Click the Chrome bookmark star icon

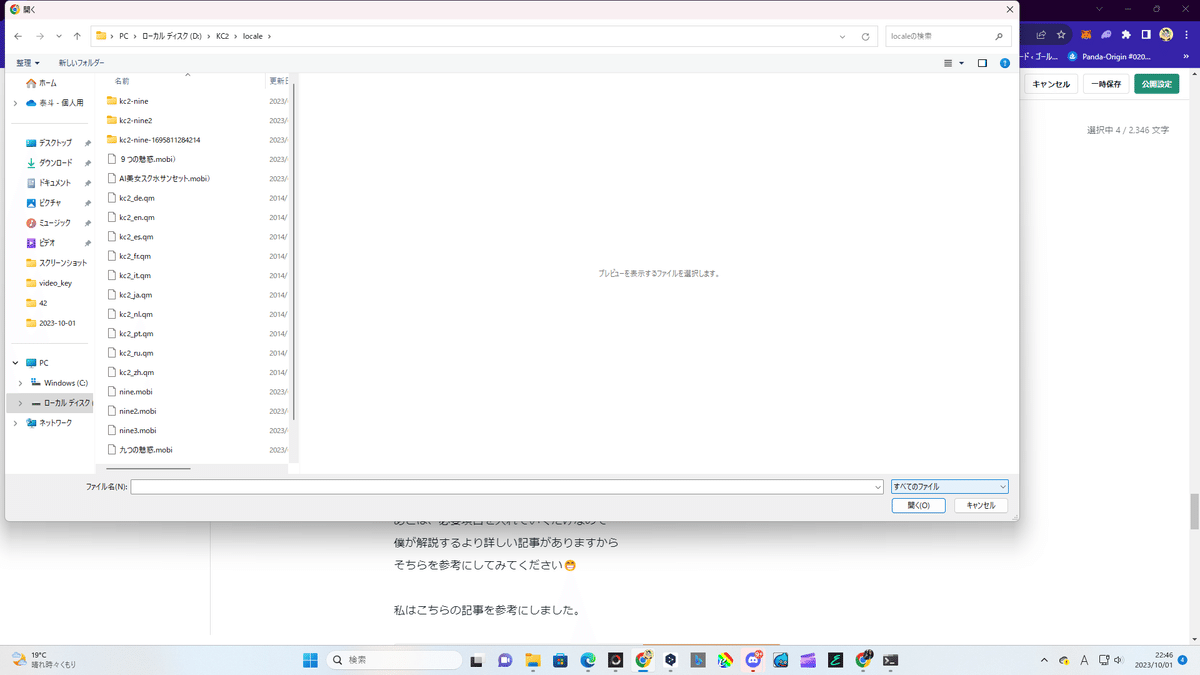1061,34
